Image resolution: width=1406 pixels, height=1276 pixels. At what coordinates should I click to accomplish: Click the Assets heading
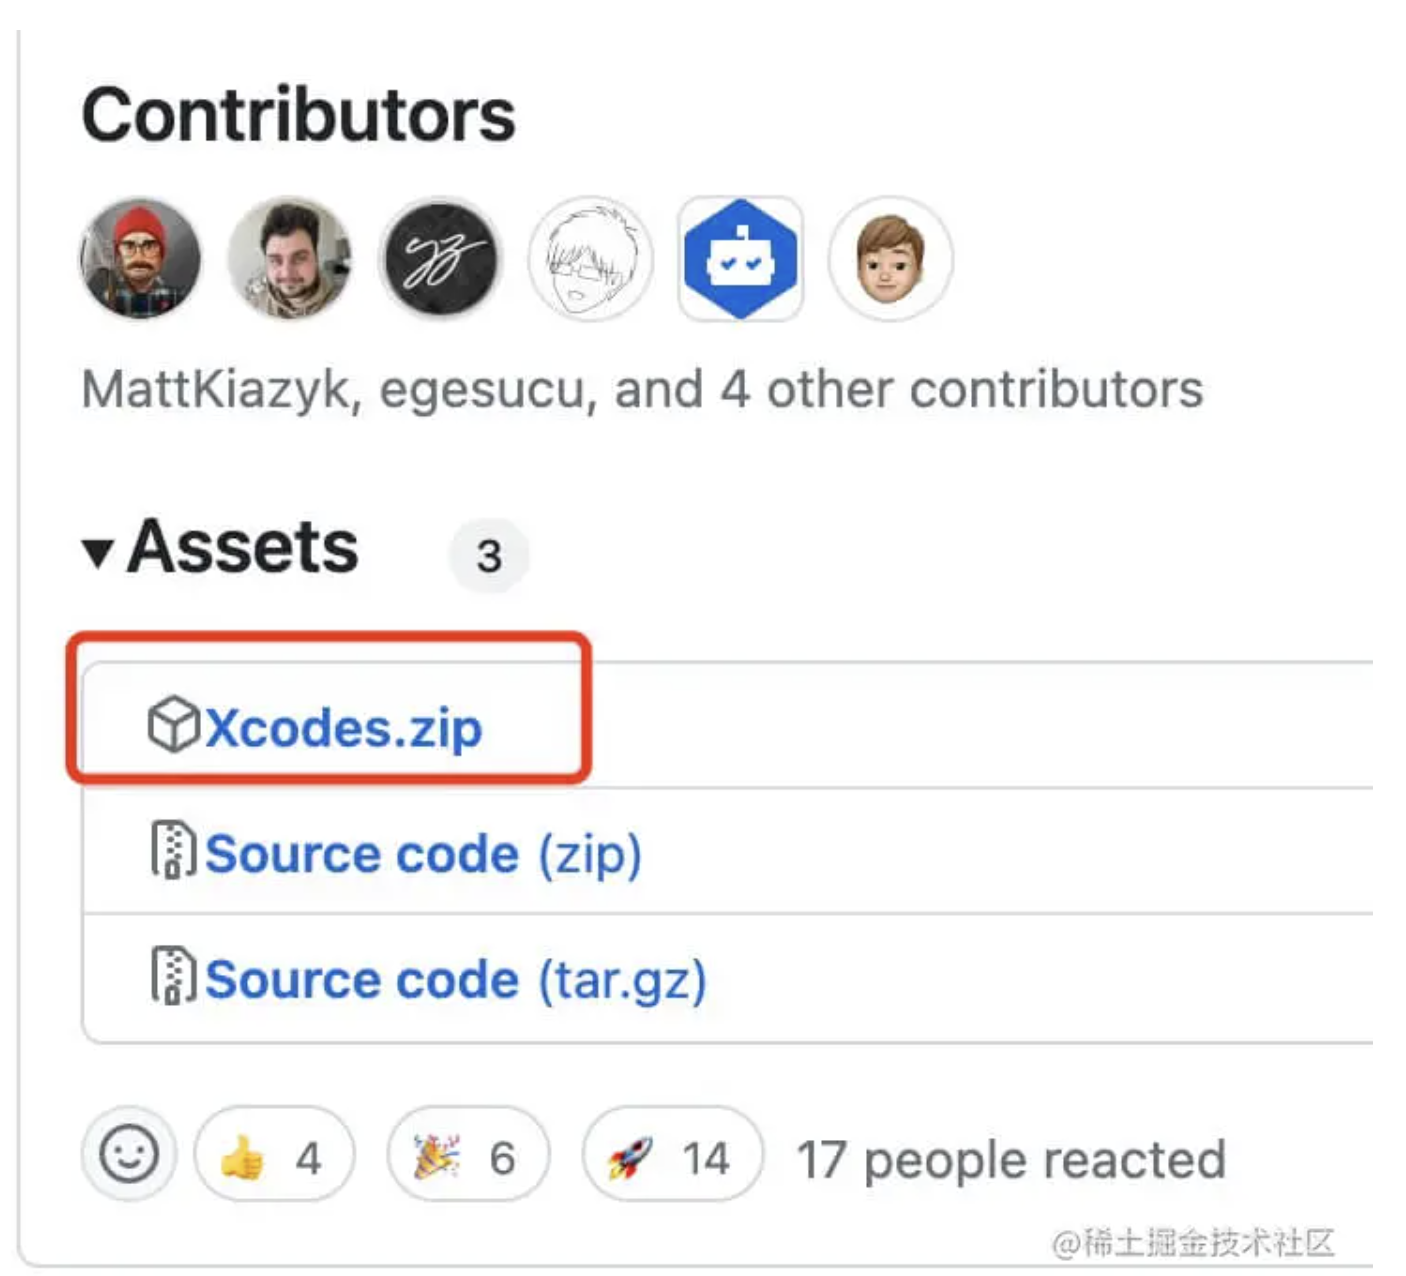(243, 547)
